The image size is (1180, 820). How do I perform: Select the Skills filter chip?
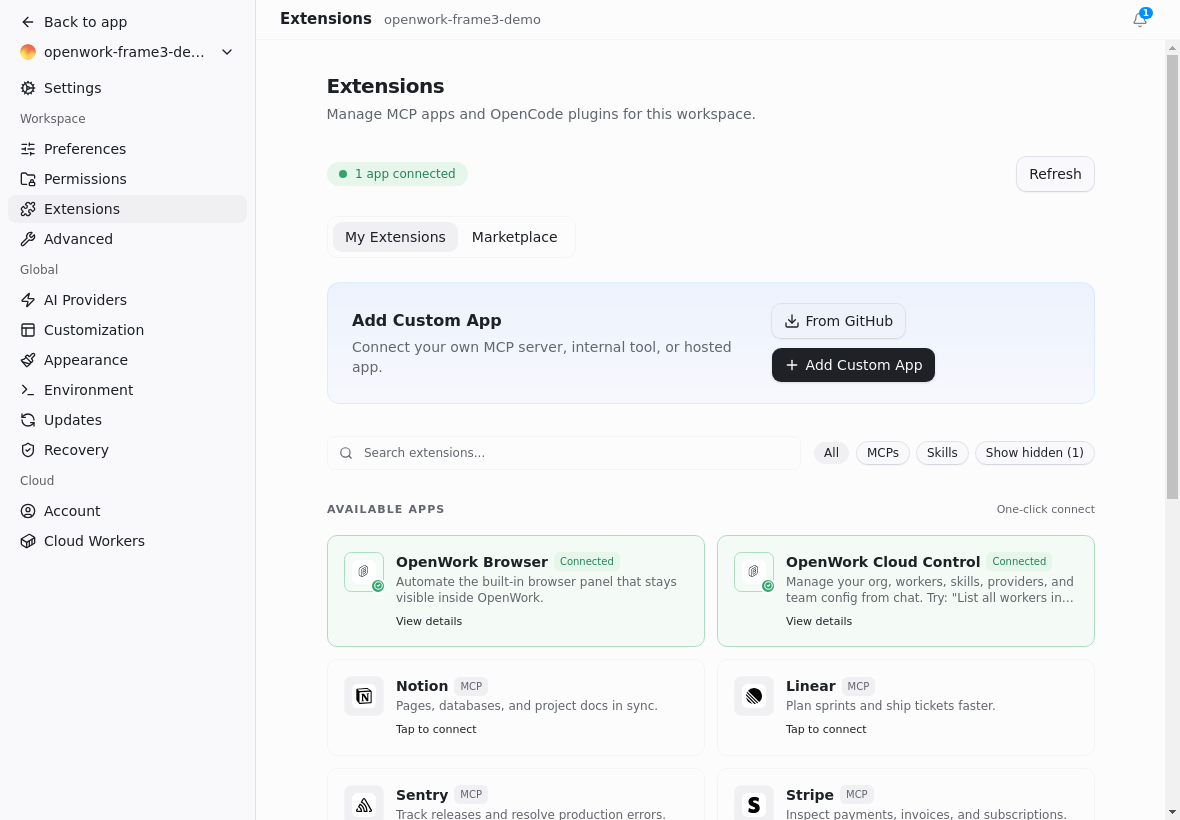pyautogui.click(x=942, y=453)
